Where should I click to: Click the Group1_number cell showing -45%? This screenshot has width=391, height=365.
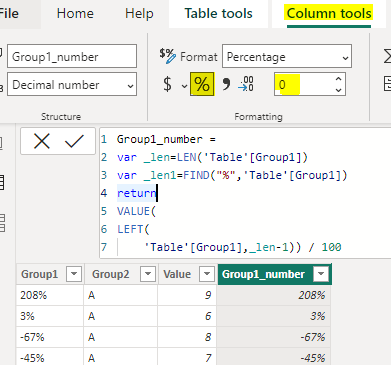pos(274,358)
